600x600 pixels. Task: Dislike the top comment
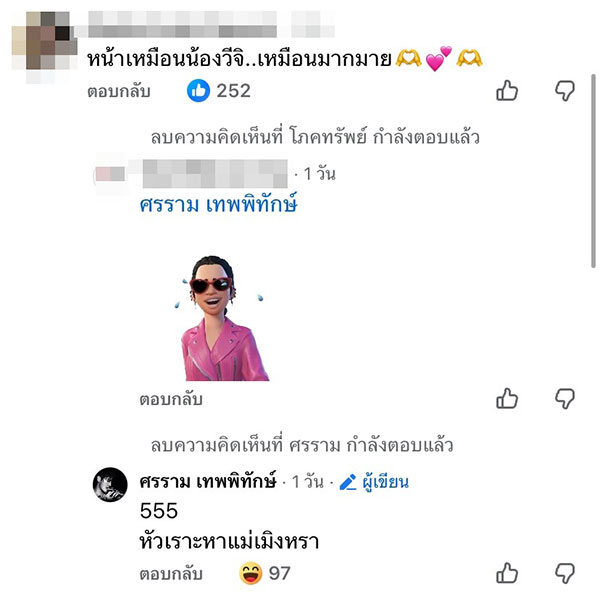coord(564,92)
